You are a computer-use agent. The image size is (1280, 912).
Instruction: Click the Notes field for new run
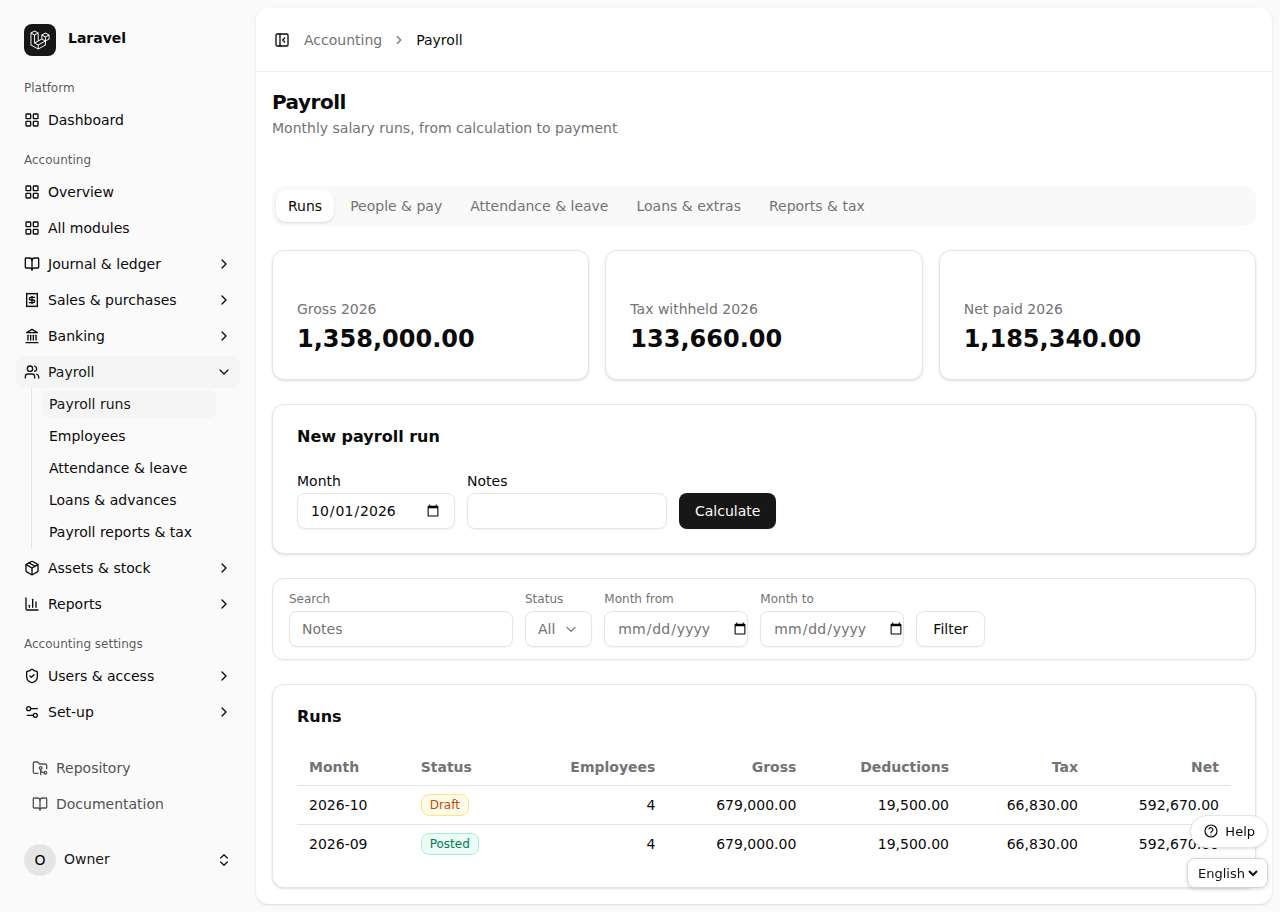[x=567, y=511]
